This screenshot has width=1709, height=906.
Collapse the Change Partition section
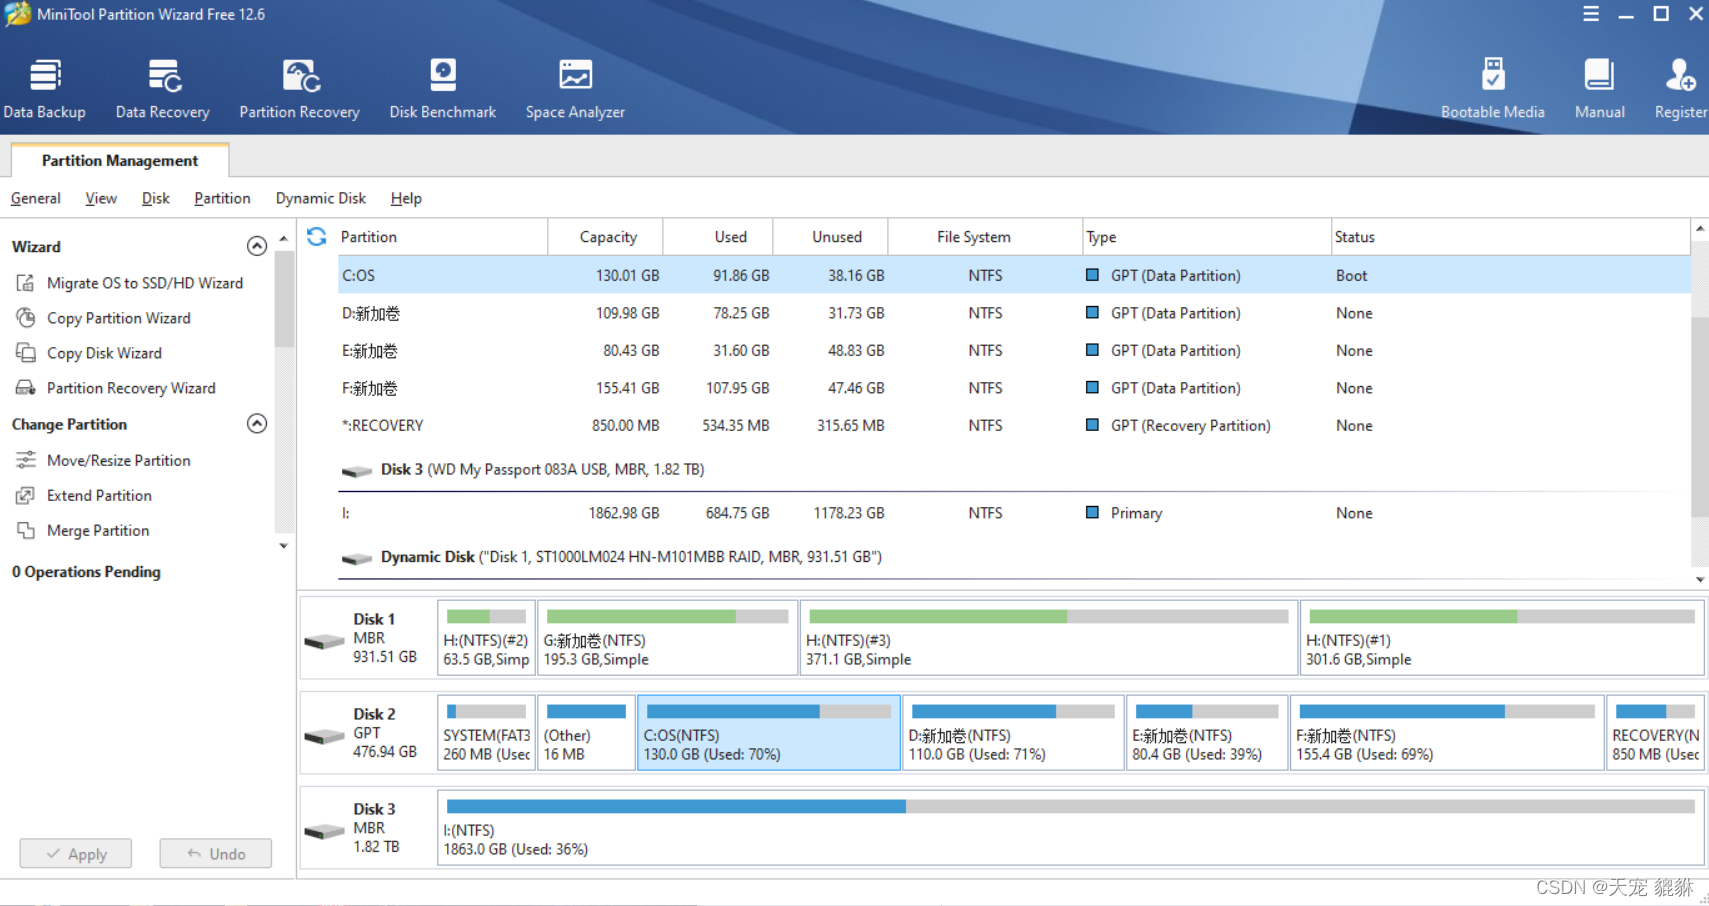[x=257, y=424]
